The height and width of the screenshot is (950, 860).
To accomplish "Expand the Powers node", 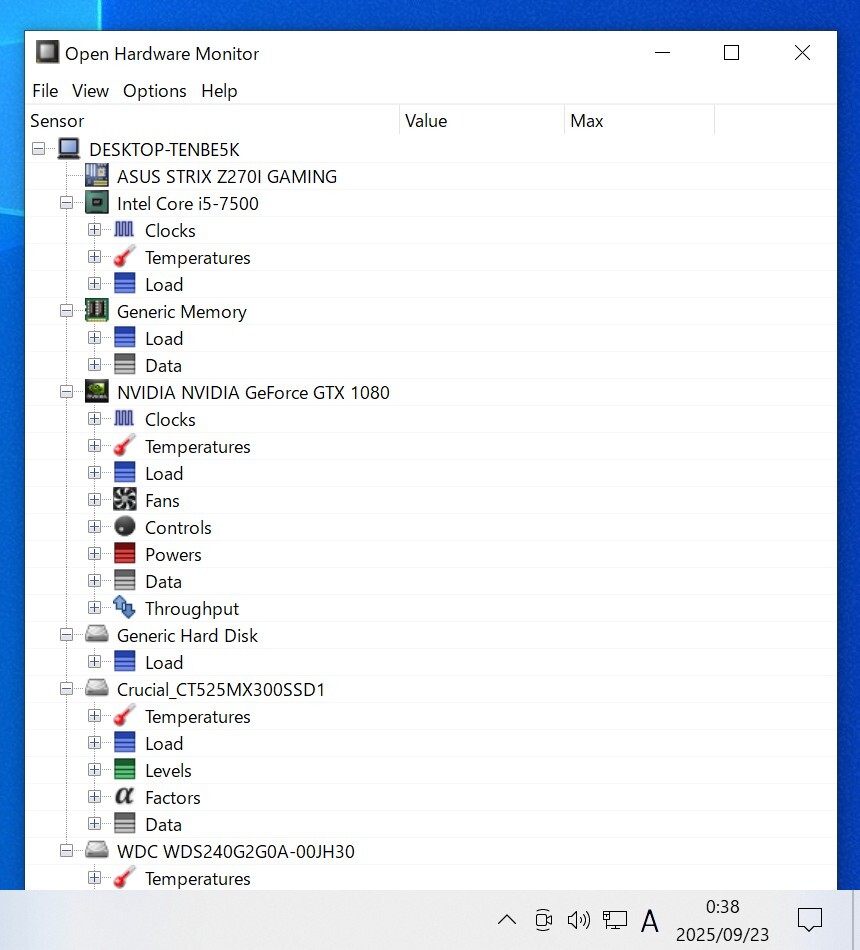I will coord(94,554).
